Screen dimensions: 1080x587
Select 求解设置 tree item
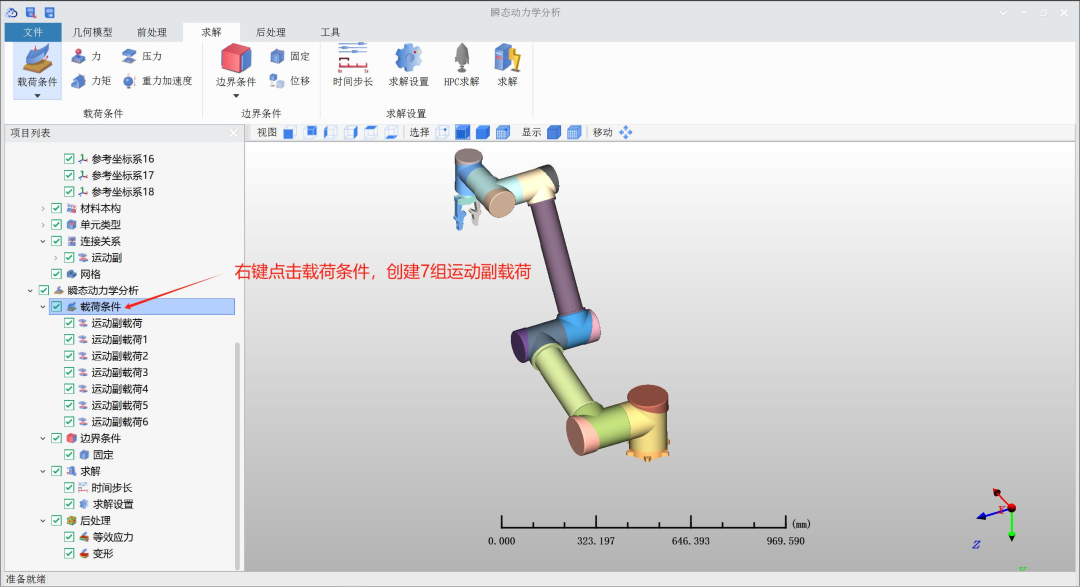tap(113, 504)
